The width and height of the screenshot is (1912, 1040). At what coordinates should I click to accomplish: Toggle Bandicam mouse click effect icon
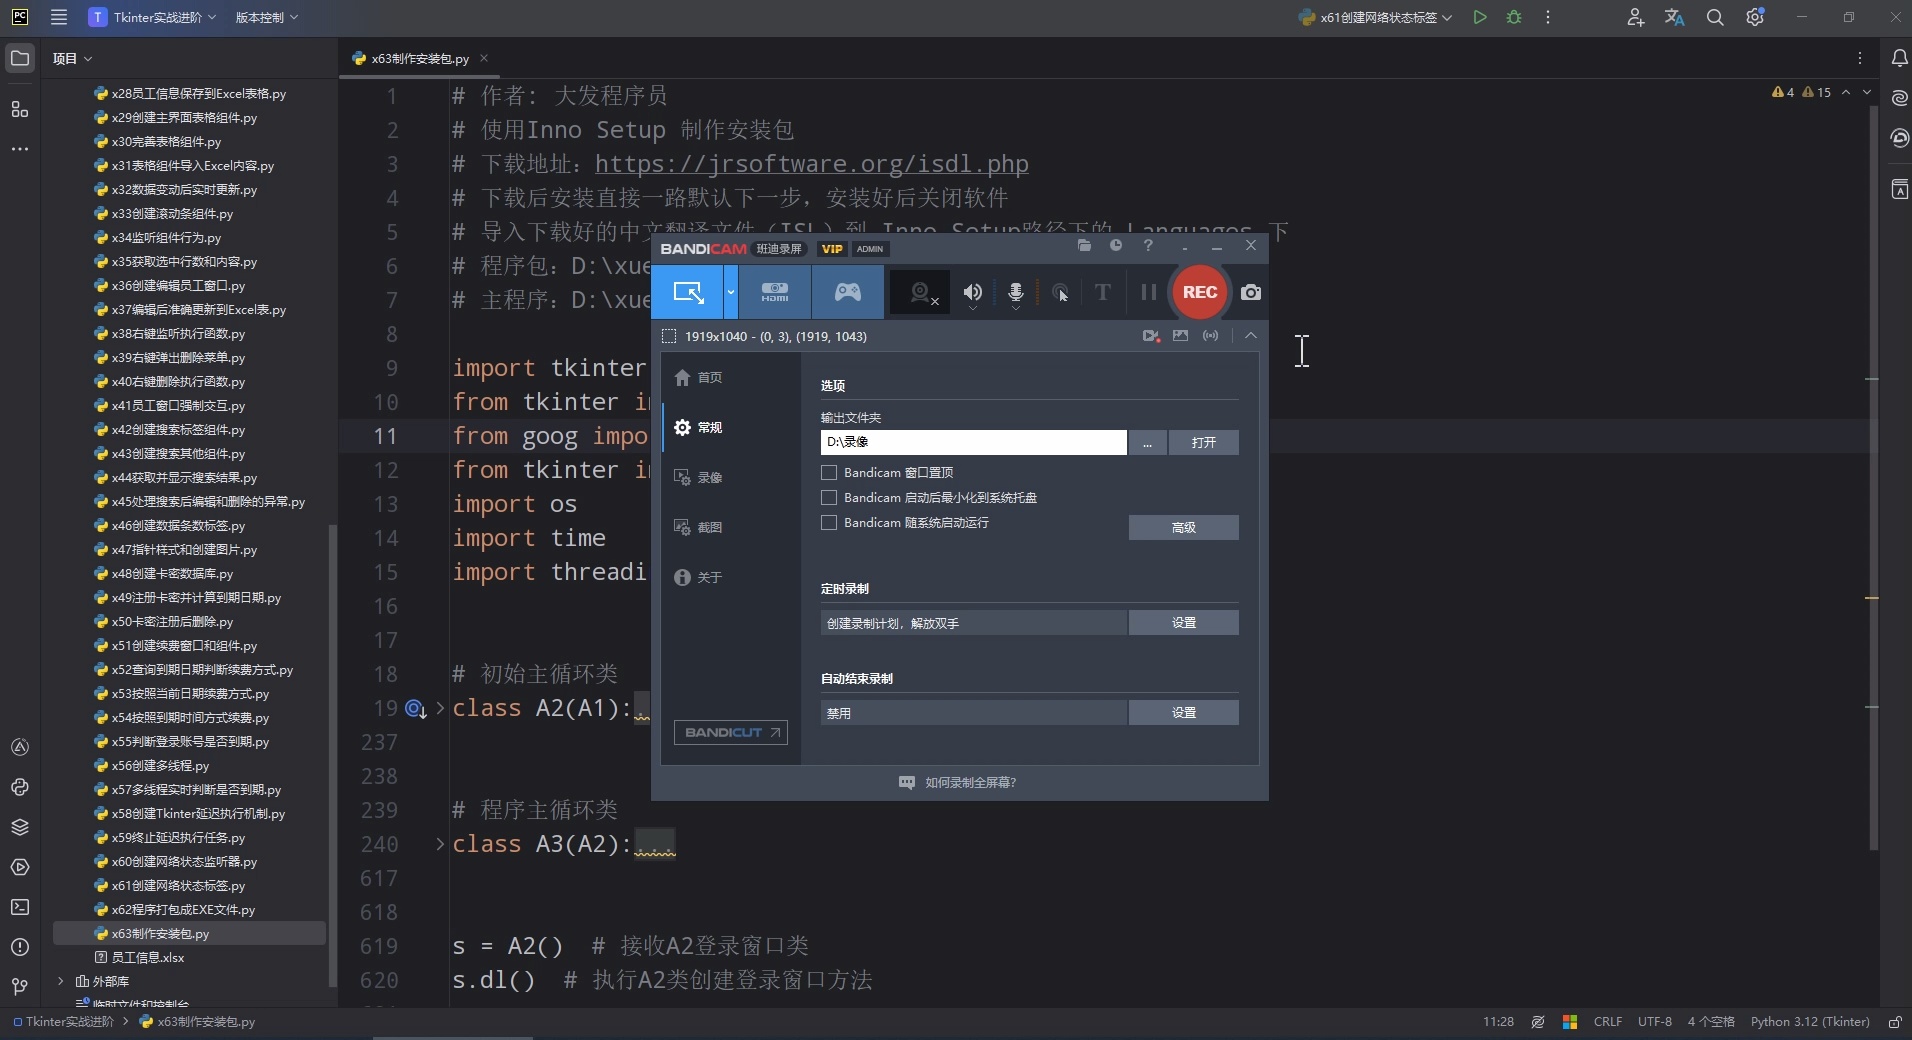[x=1060, y=293]
